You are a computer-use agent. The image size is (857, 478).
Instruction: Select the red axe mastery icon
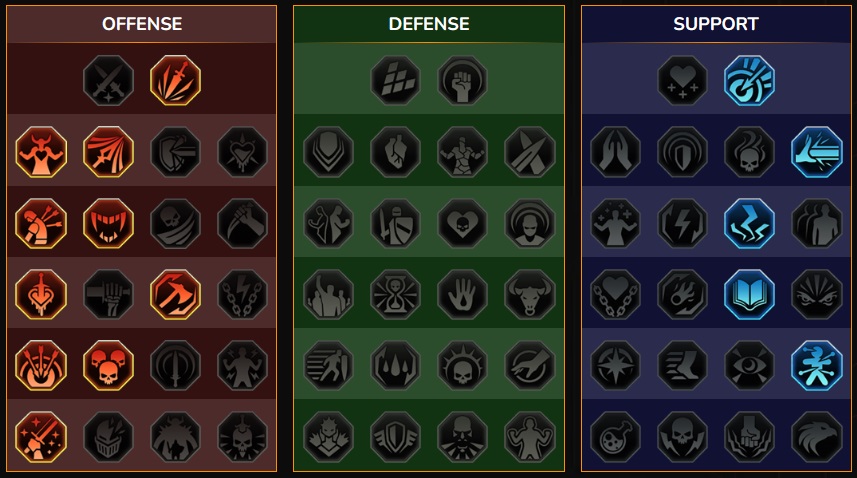pos(175,294)
